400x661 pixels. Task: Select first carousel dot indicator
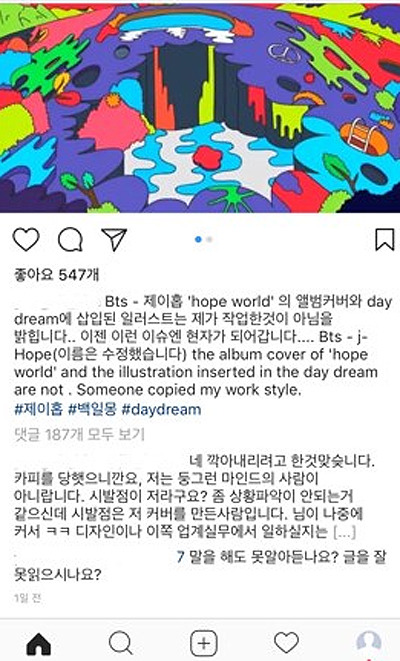click(198, 239)
